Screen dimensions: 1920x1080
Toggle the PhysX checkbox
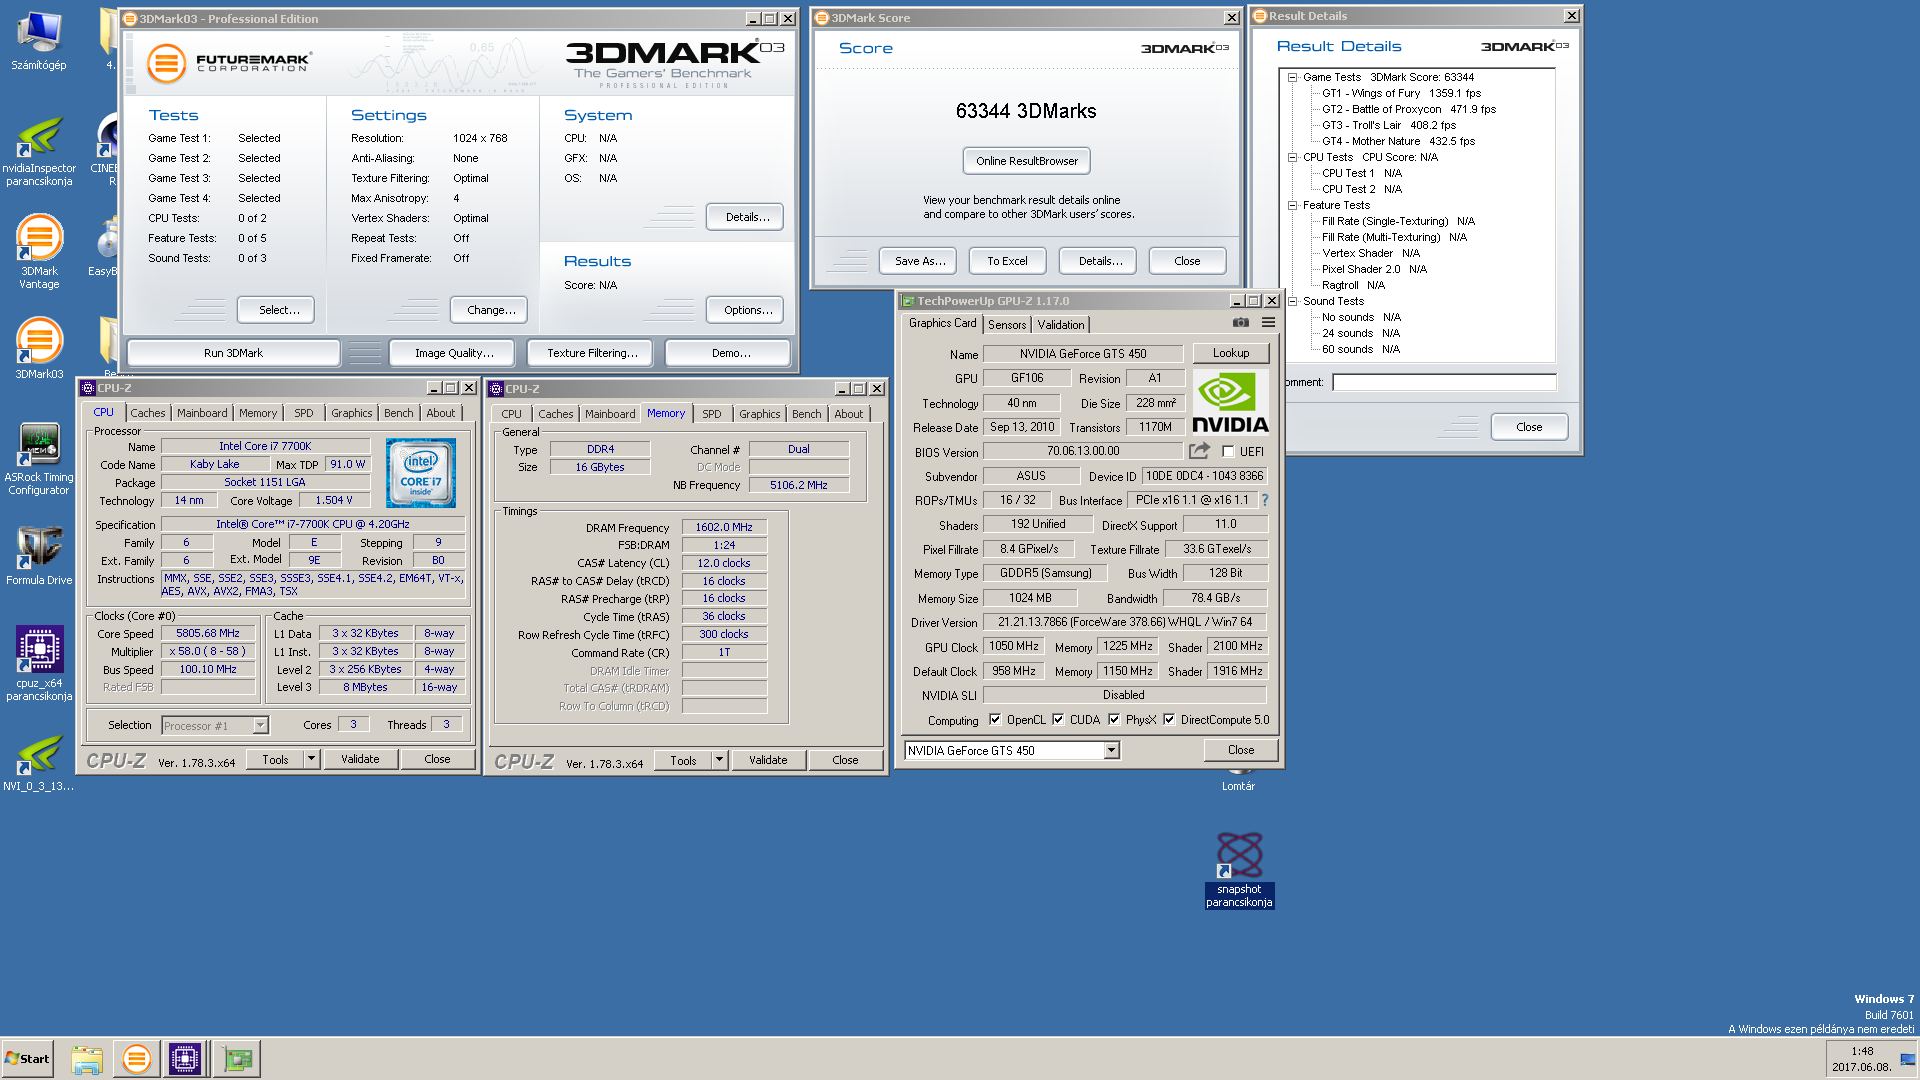[x=1114, y=720]
